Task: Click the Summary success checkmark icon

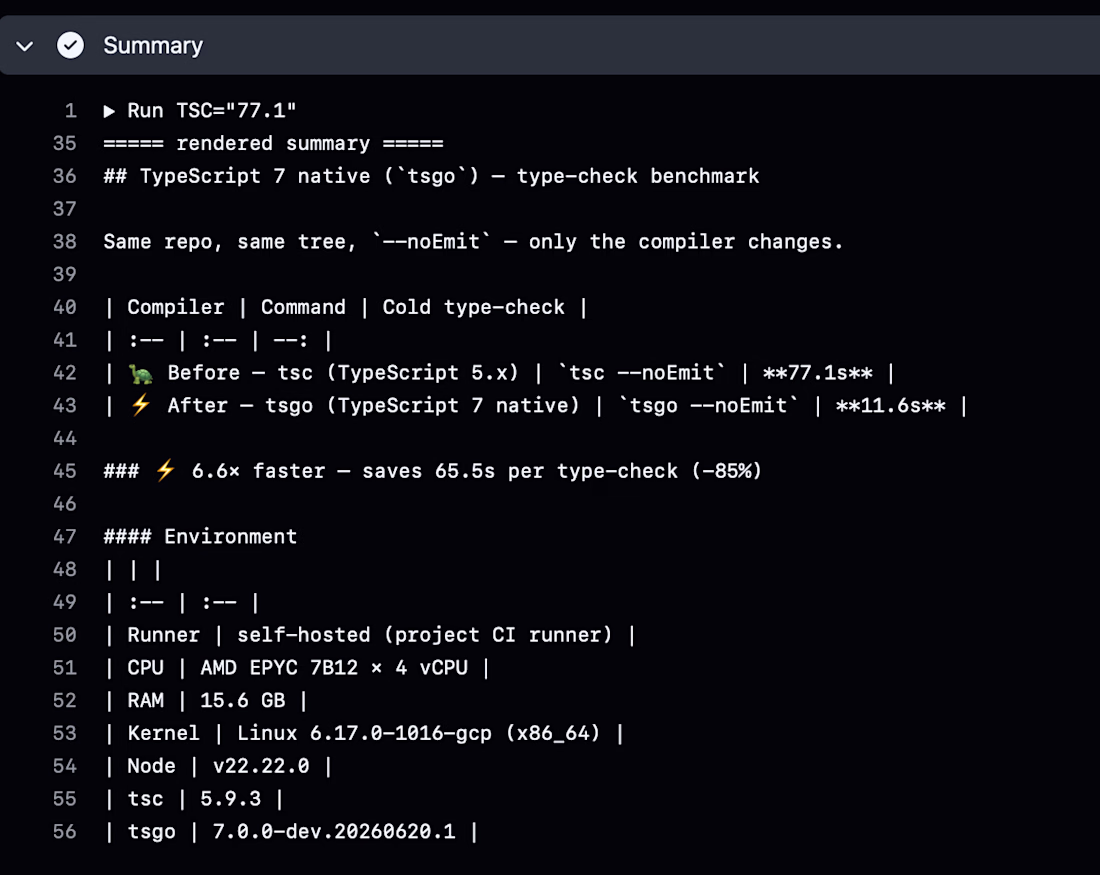Action: pos(70,46)
